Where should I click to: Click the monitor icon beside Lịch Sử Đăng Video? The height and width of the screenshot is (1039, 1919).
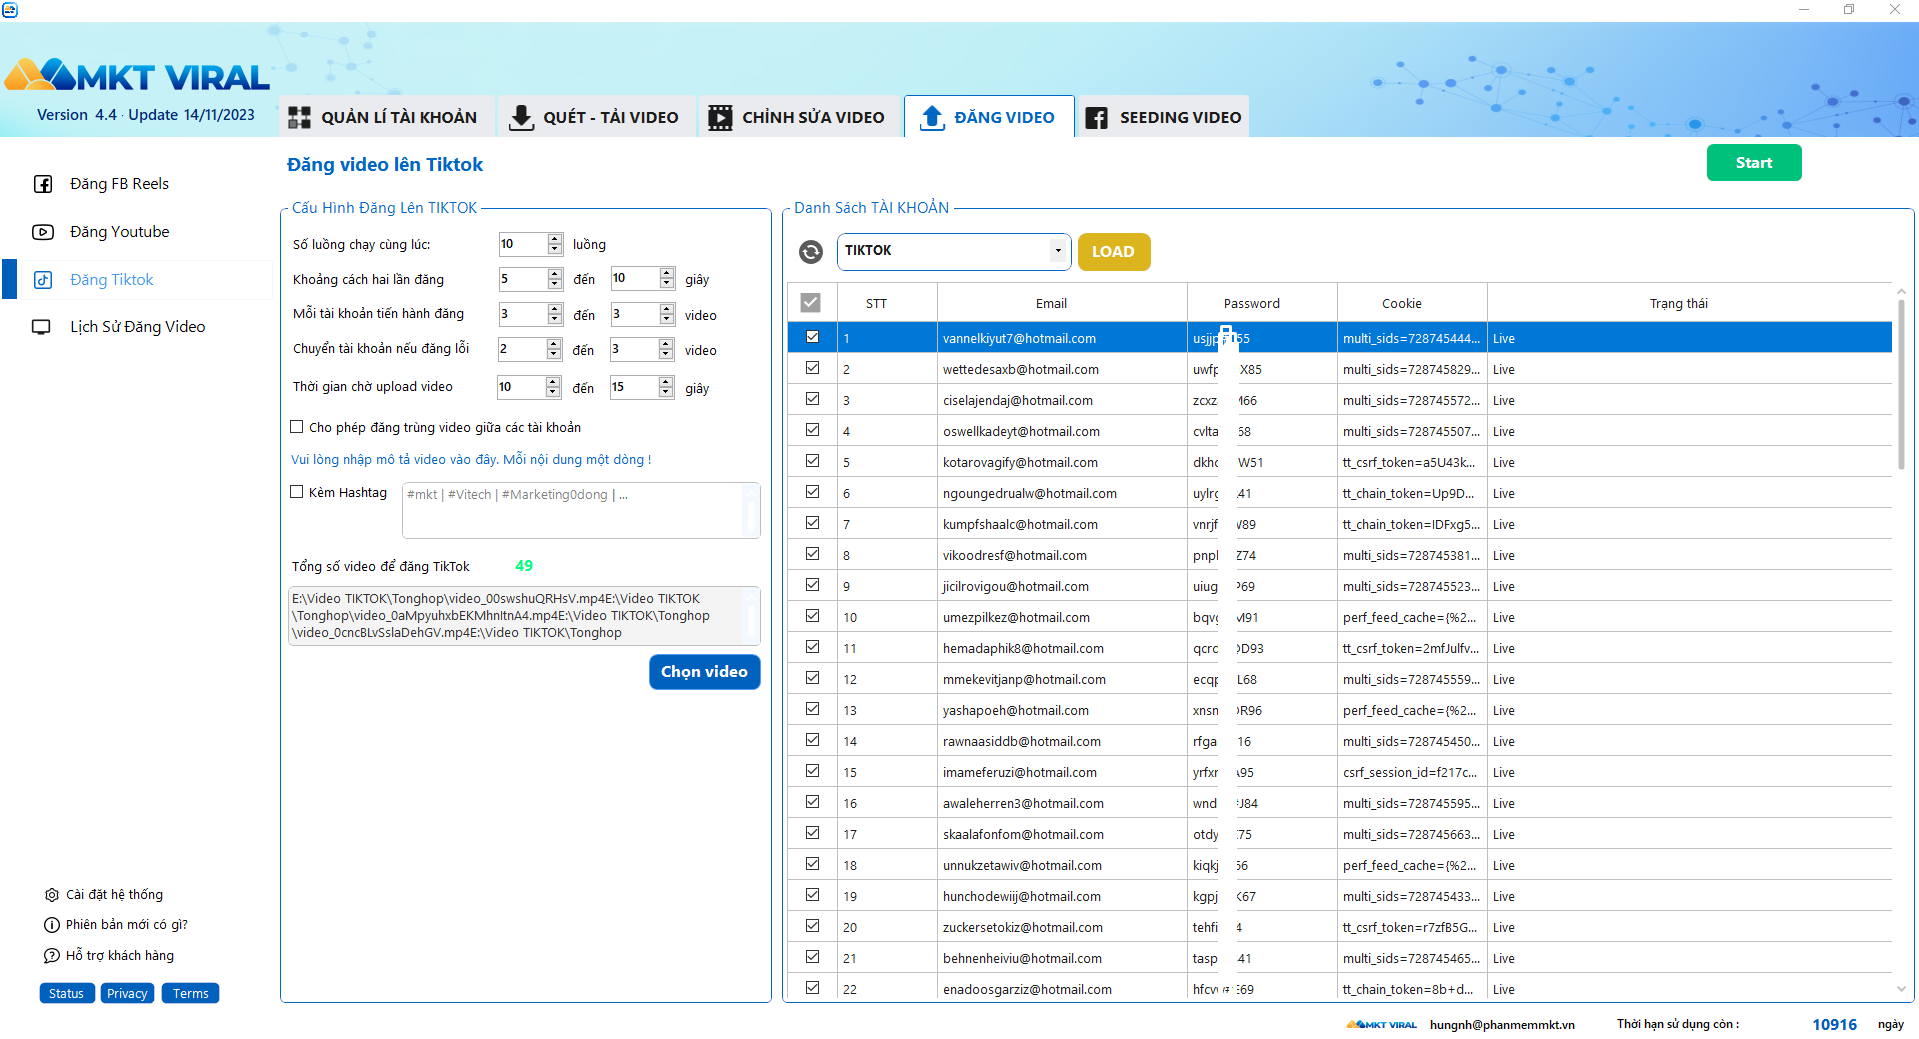42,327
